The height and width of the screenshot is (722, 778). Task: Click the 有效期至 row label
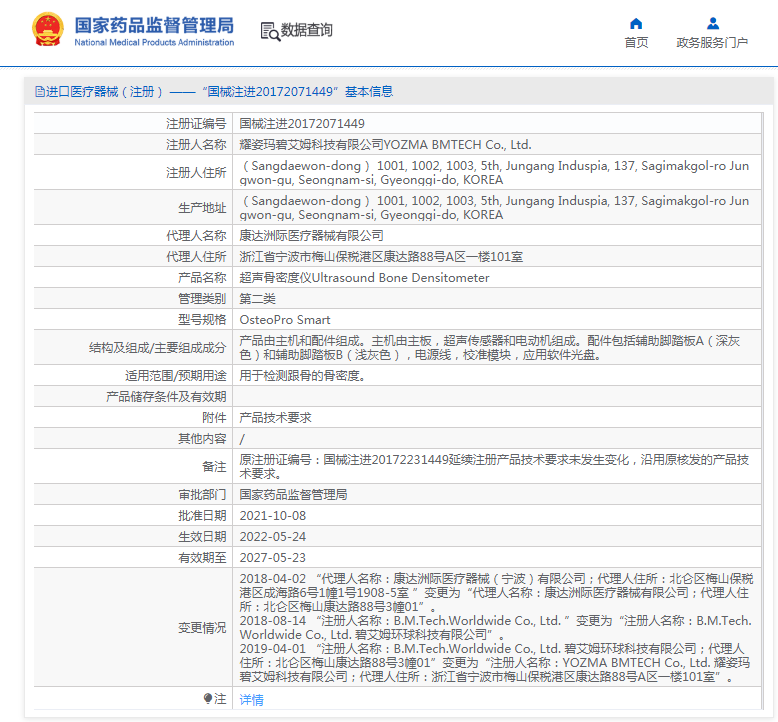(x=202, y=558)
